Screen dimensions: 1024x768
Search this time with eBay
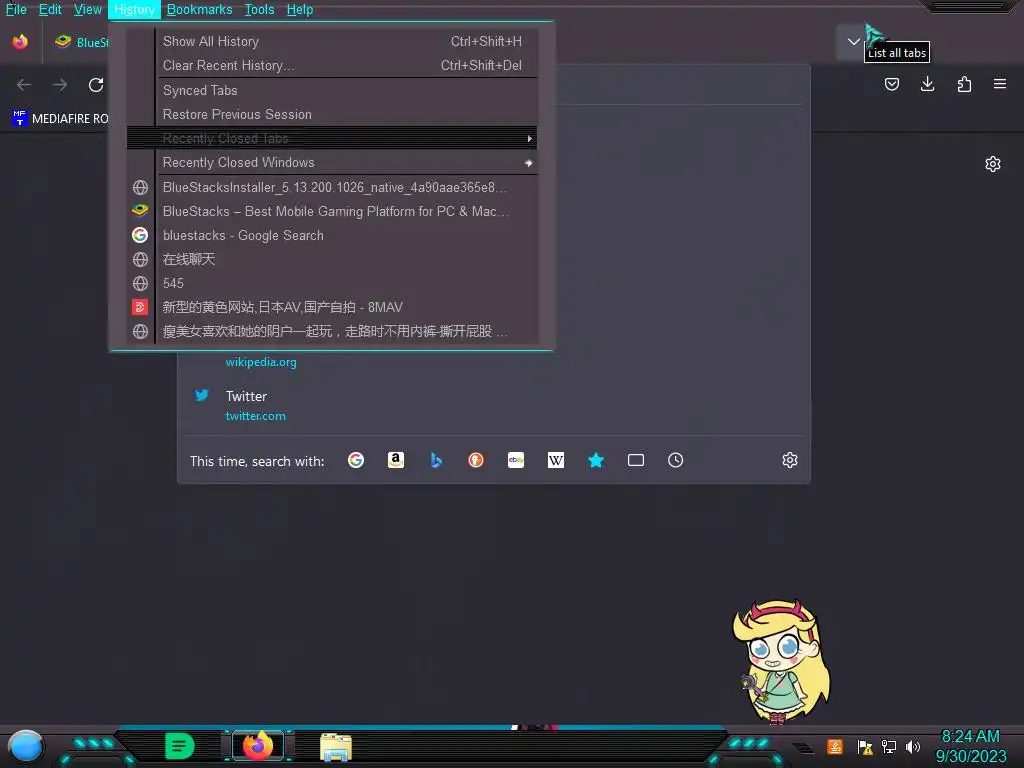[x=516, y=460]
